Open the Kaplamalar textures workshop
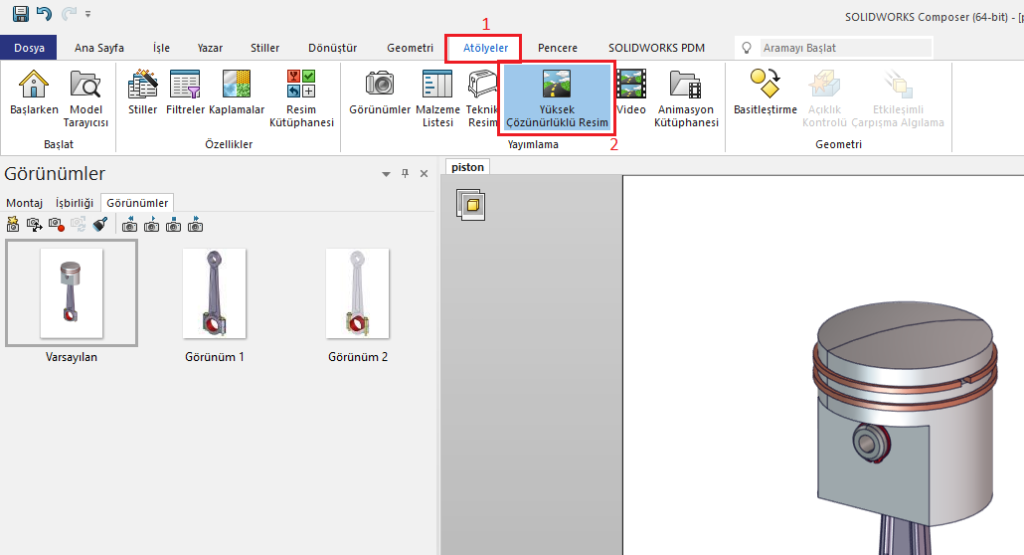 pyautogui.click(x=236, y=98)
